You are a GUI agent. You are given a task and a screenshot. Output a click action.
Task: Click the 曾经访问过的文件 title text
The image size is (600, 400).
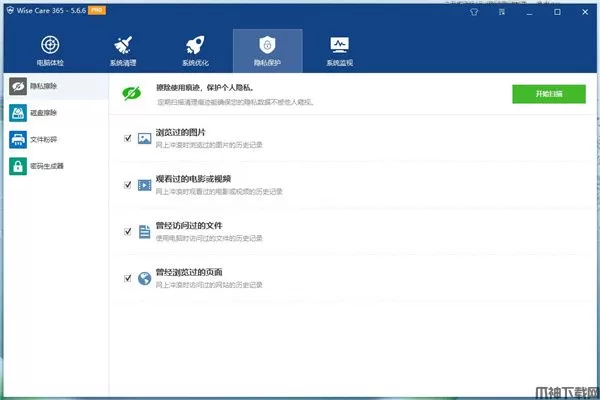tap(189, 225)
